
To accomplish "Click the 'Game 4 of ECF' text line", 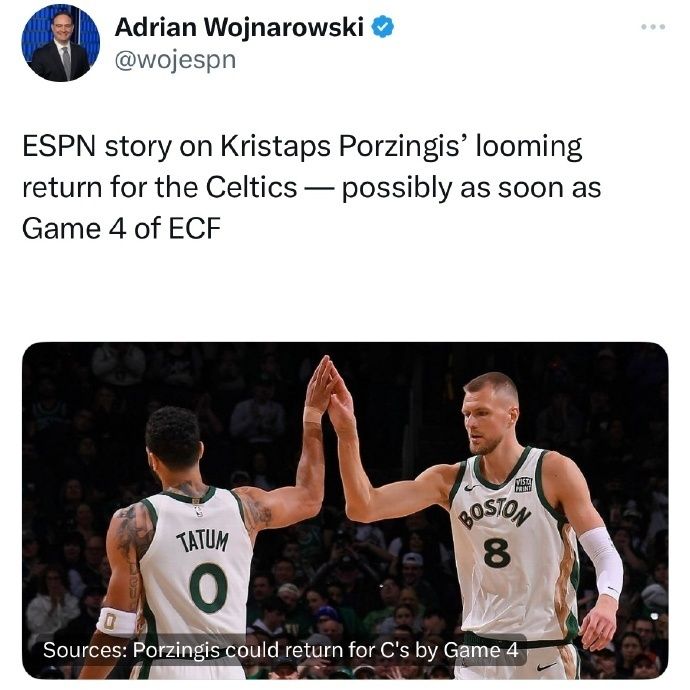I will click(x=121, y=229).
